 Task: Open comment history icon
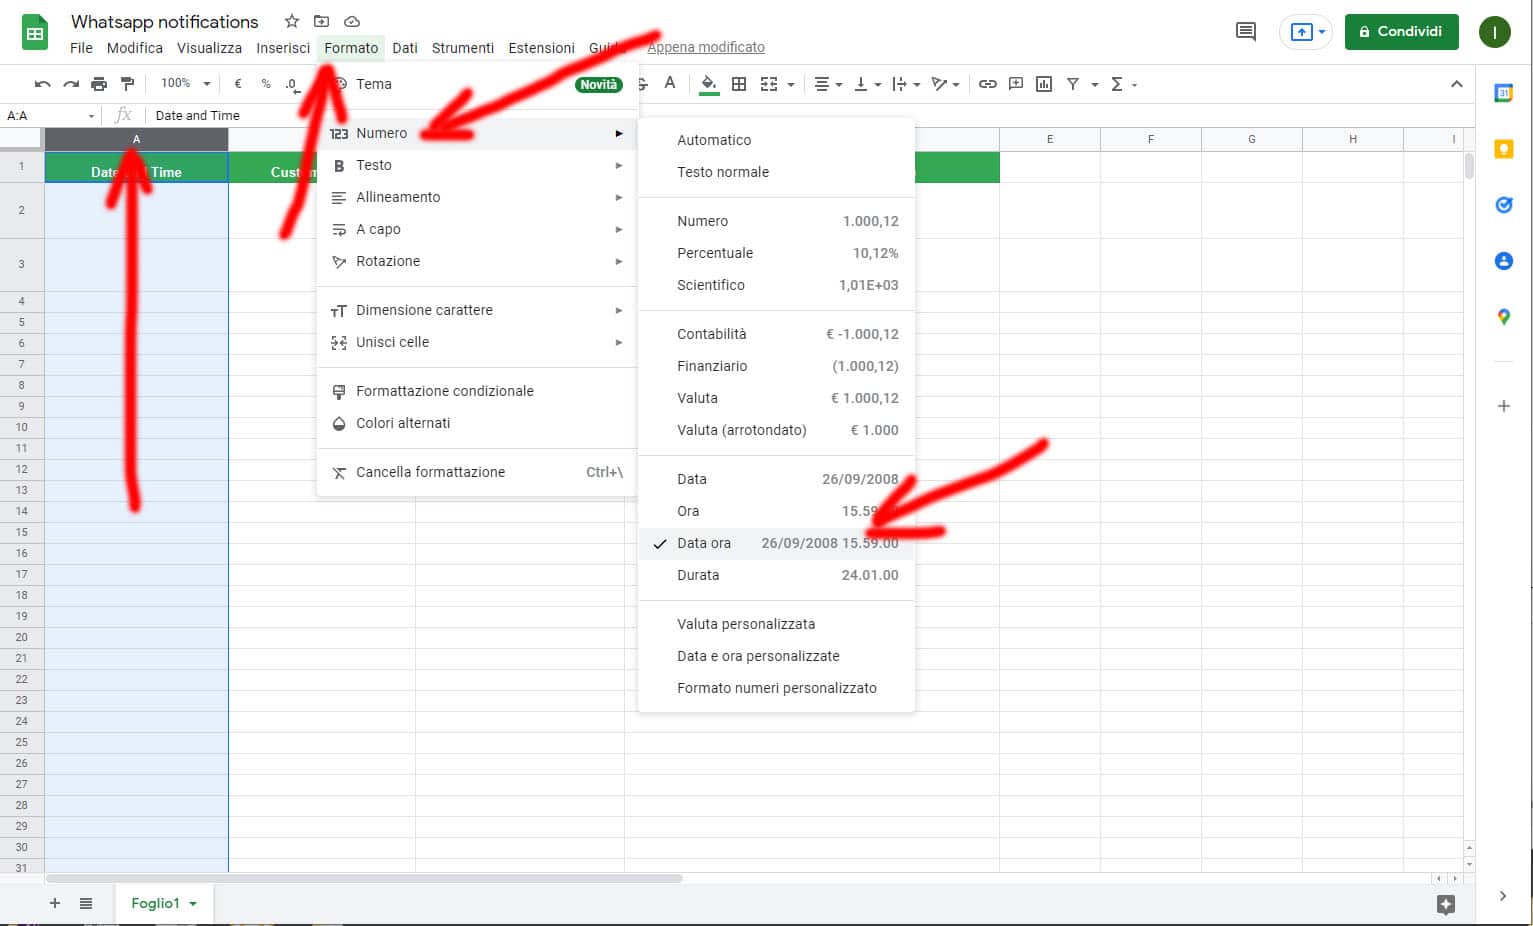point(1245,31)
